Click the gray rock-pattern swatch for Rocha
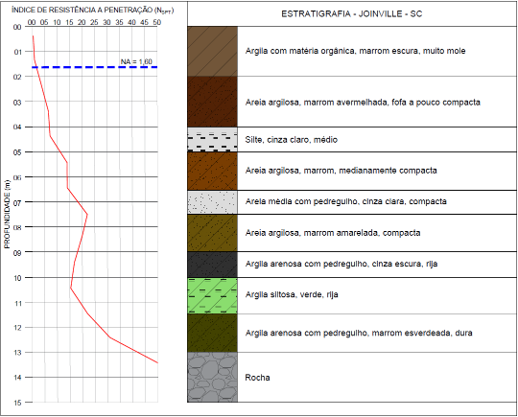The width and height of the screenshot is (518, 417). (x=212, y=377)
